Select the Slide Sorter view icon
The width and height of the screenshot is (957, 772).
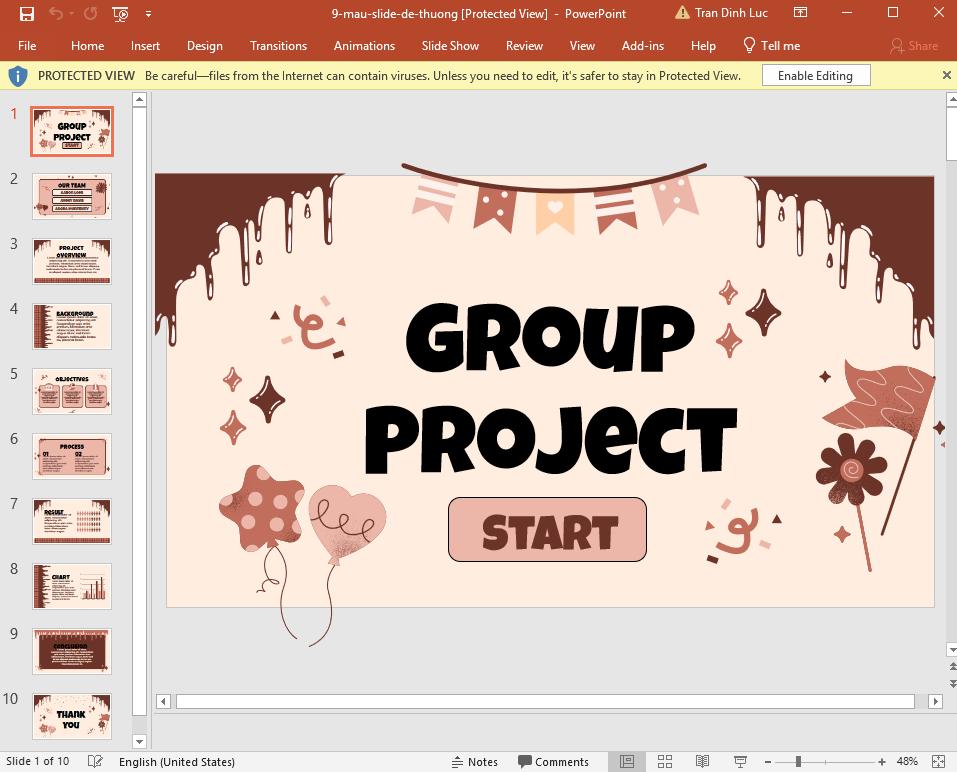665,761
